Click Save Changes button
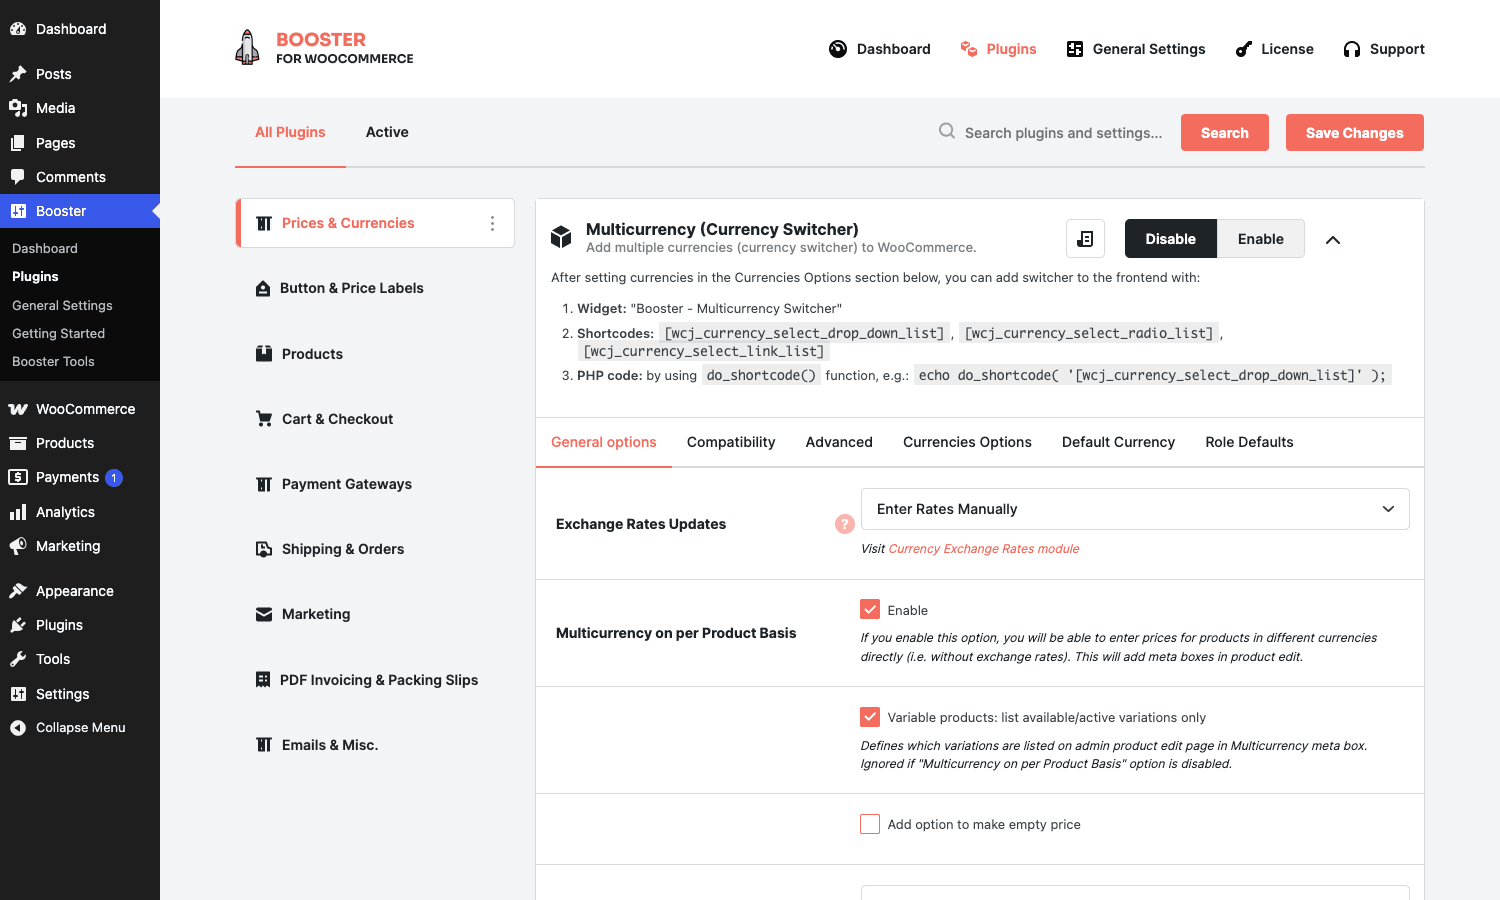This screenshot has width=1500, height=900. click(1355, 133)
